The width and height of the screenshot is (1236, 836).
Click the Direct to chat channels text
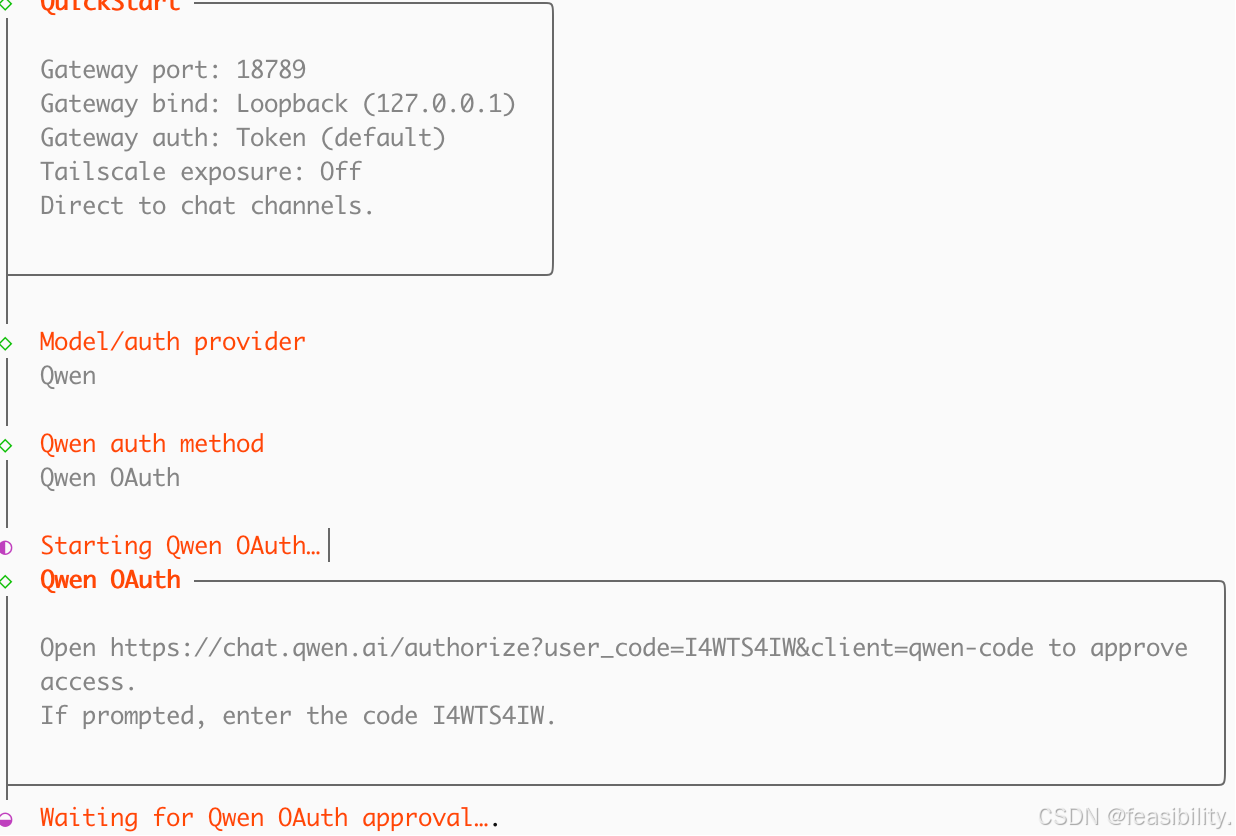click(207, 206)
